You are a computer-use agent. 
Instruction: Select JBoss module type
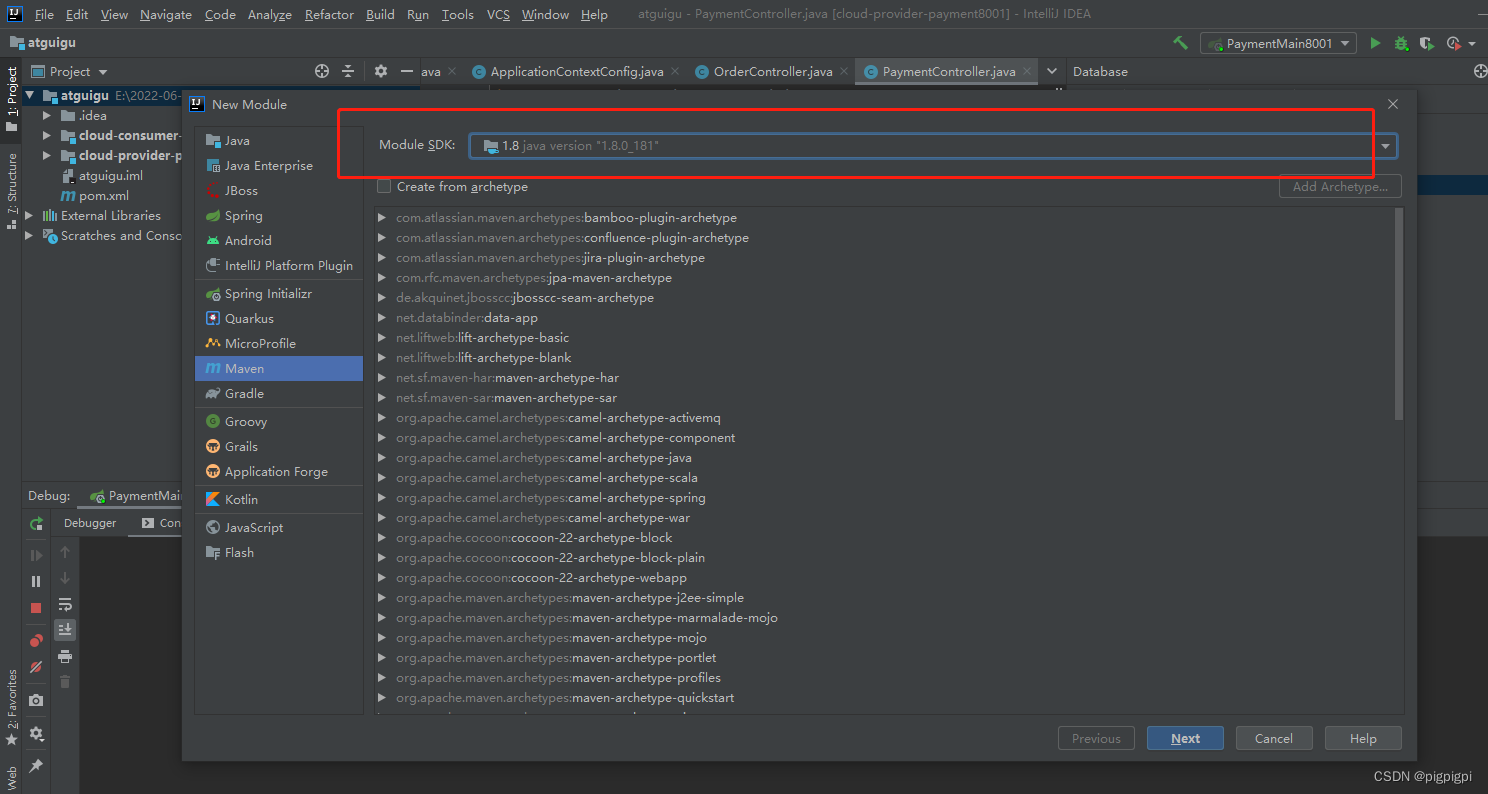click(x=279, y=191)
